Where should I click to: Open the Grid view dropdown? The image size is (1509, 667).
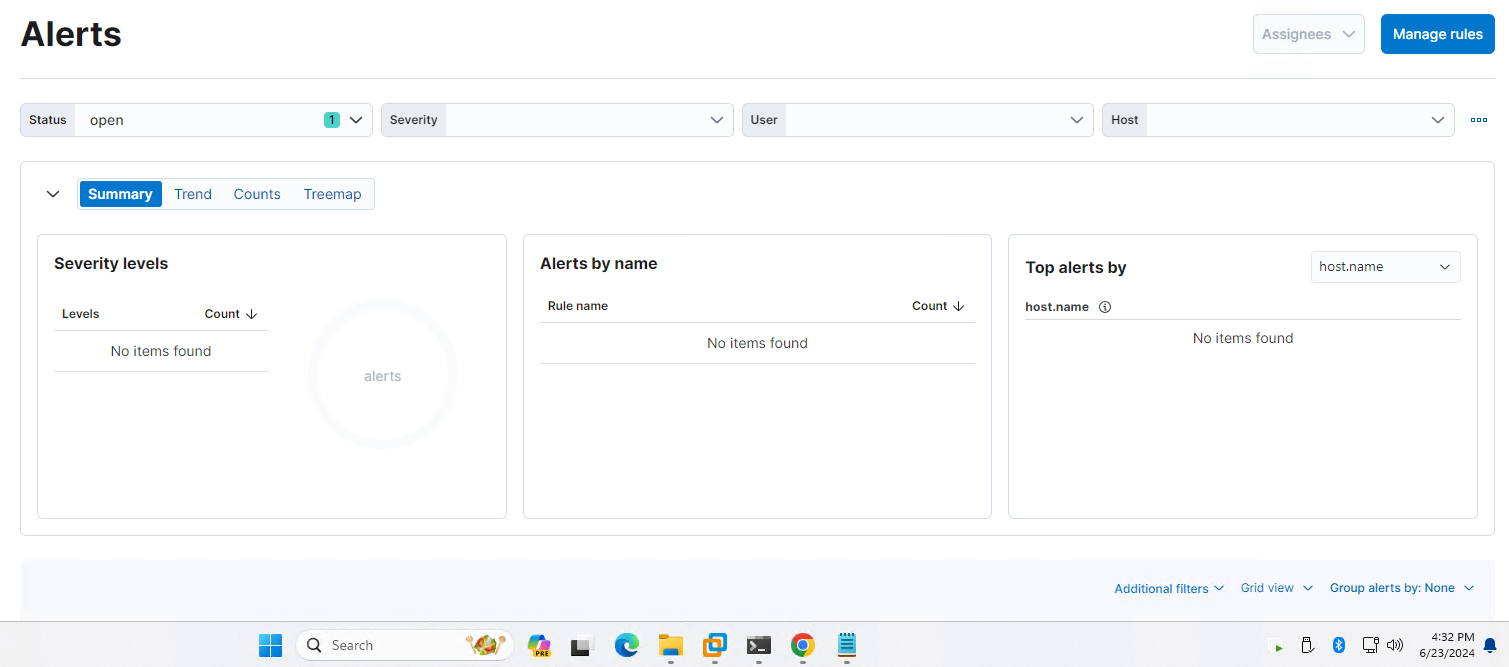[1277, 588]
